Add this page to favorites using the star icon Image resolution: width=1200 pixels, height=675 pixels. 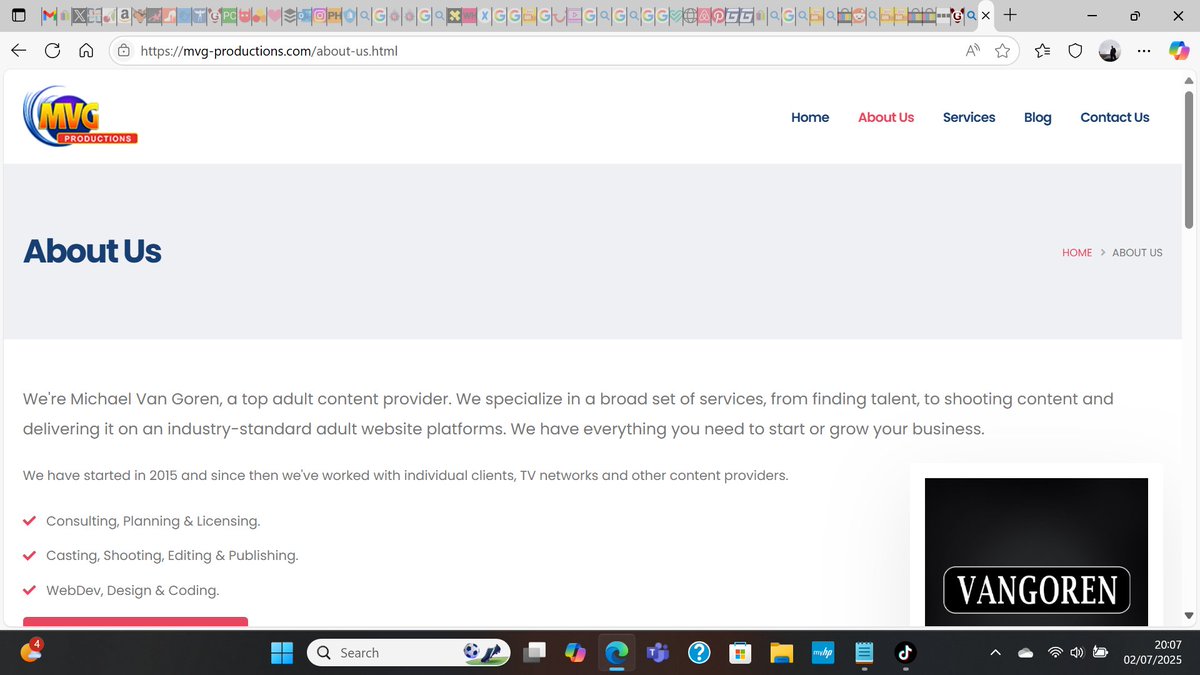pyautogui.click(x=1002, y=51)
